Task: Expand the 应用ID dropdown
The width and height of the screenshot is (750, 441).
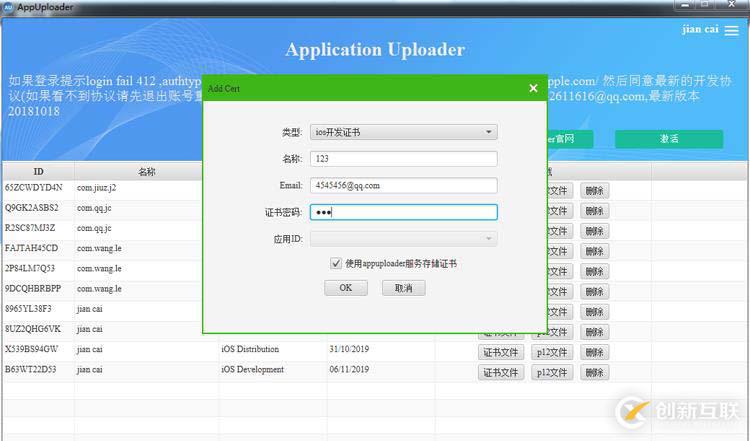Action: click(404, 239)
